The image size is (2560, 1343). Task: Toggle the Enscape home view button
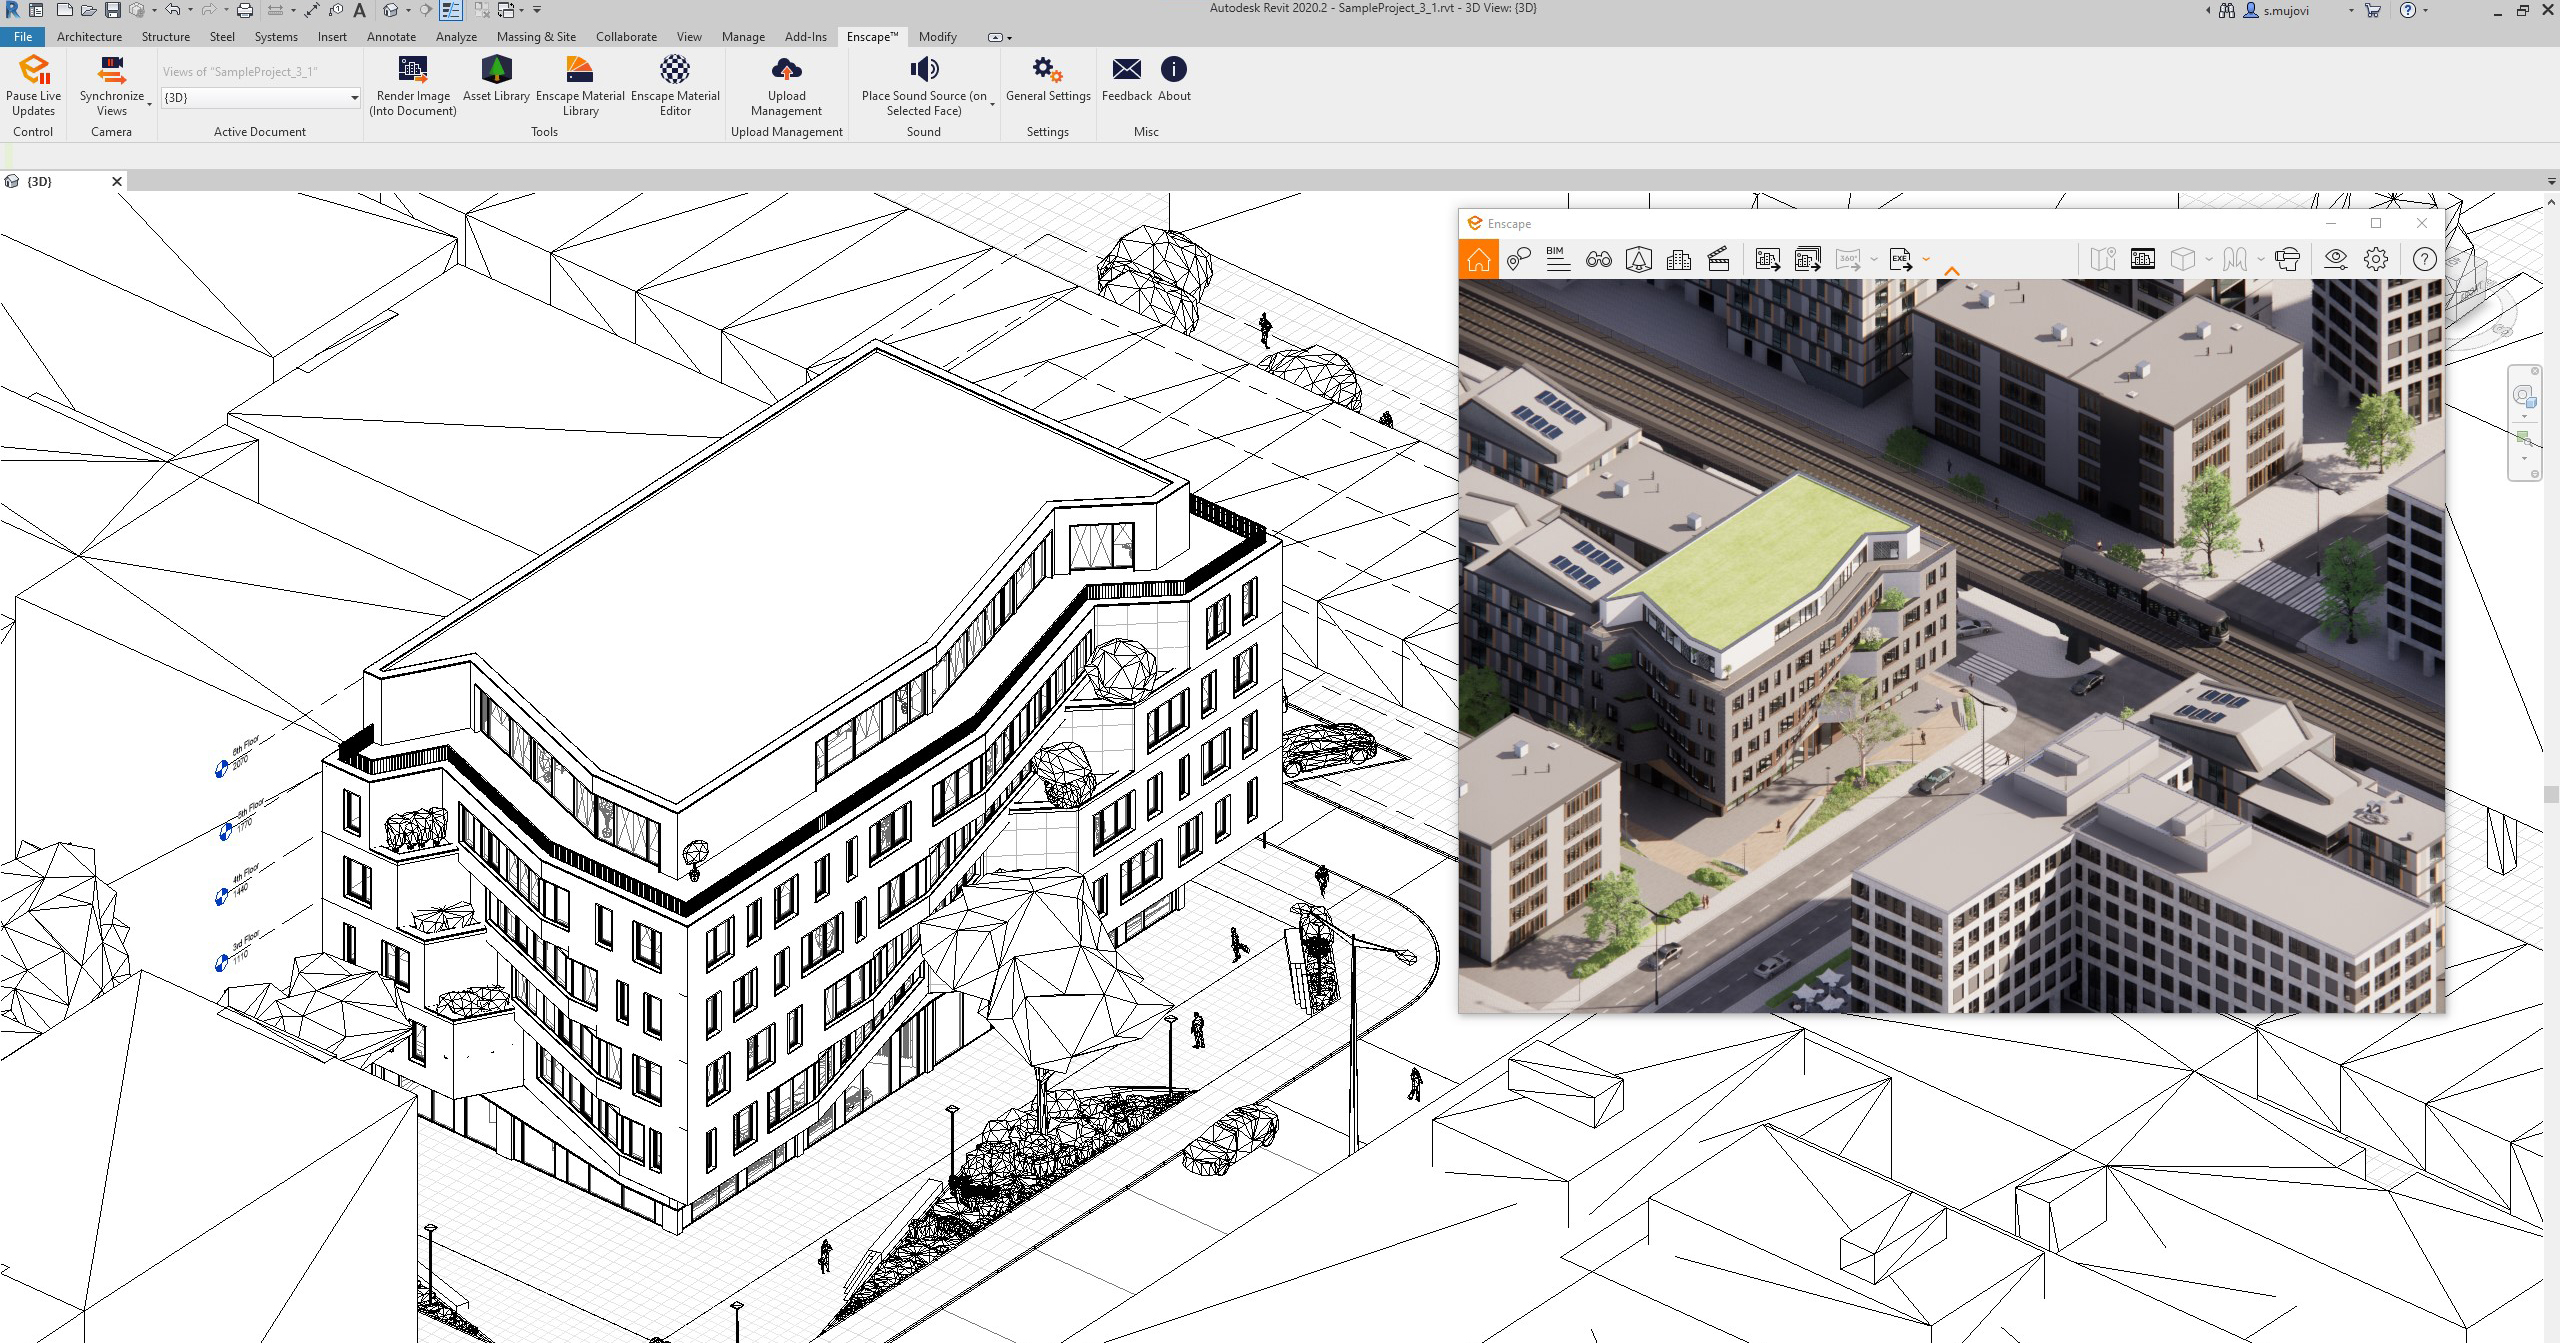(1478, 257)
